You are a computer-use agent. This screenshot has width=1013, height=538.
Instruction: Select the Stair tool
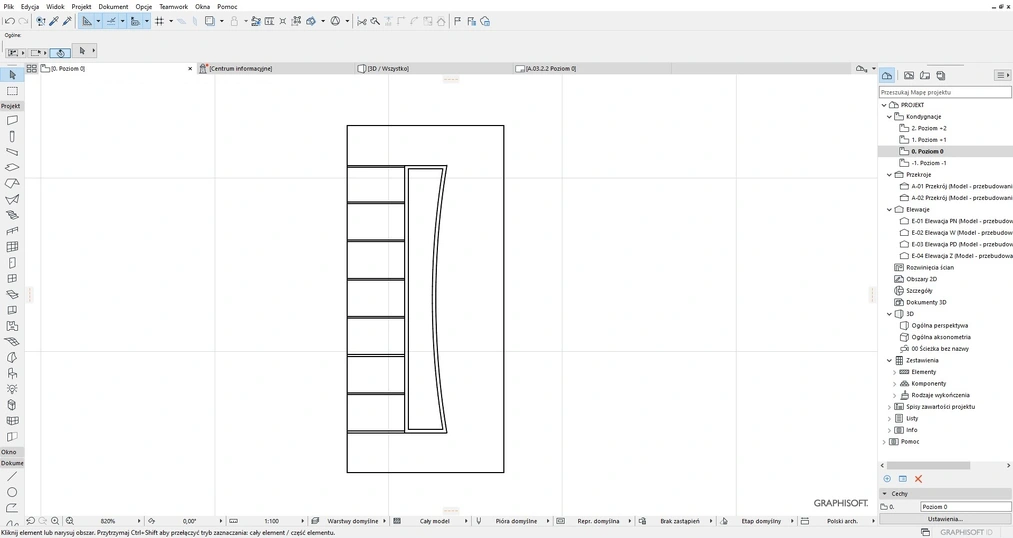coord(12,215)
